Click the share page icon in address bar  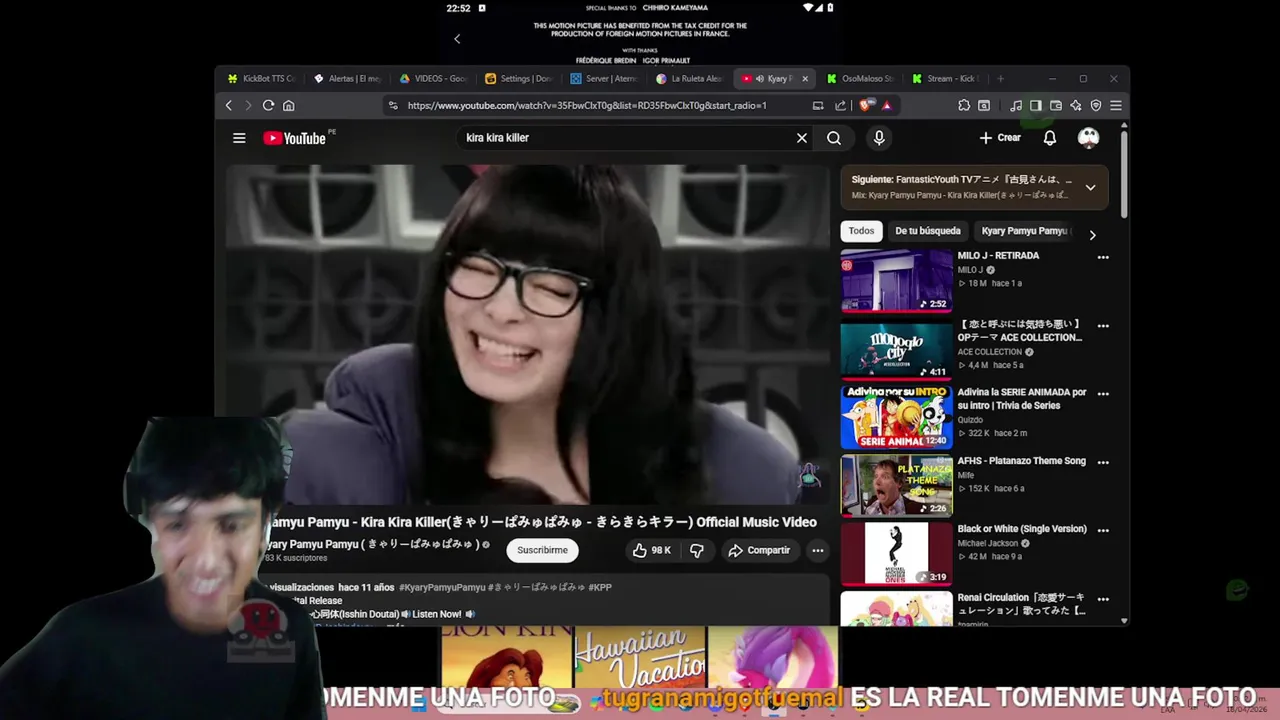pyautogui.click(x=840, y=105)
